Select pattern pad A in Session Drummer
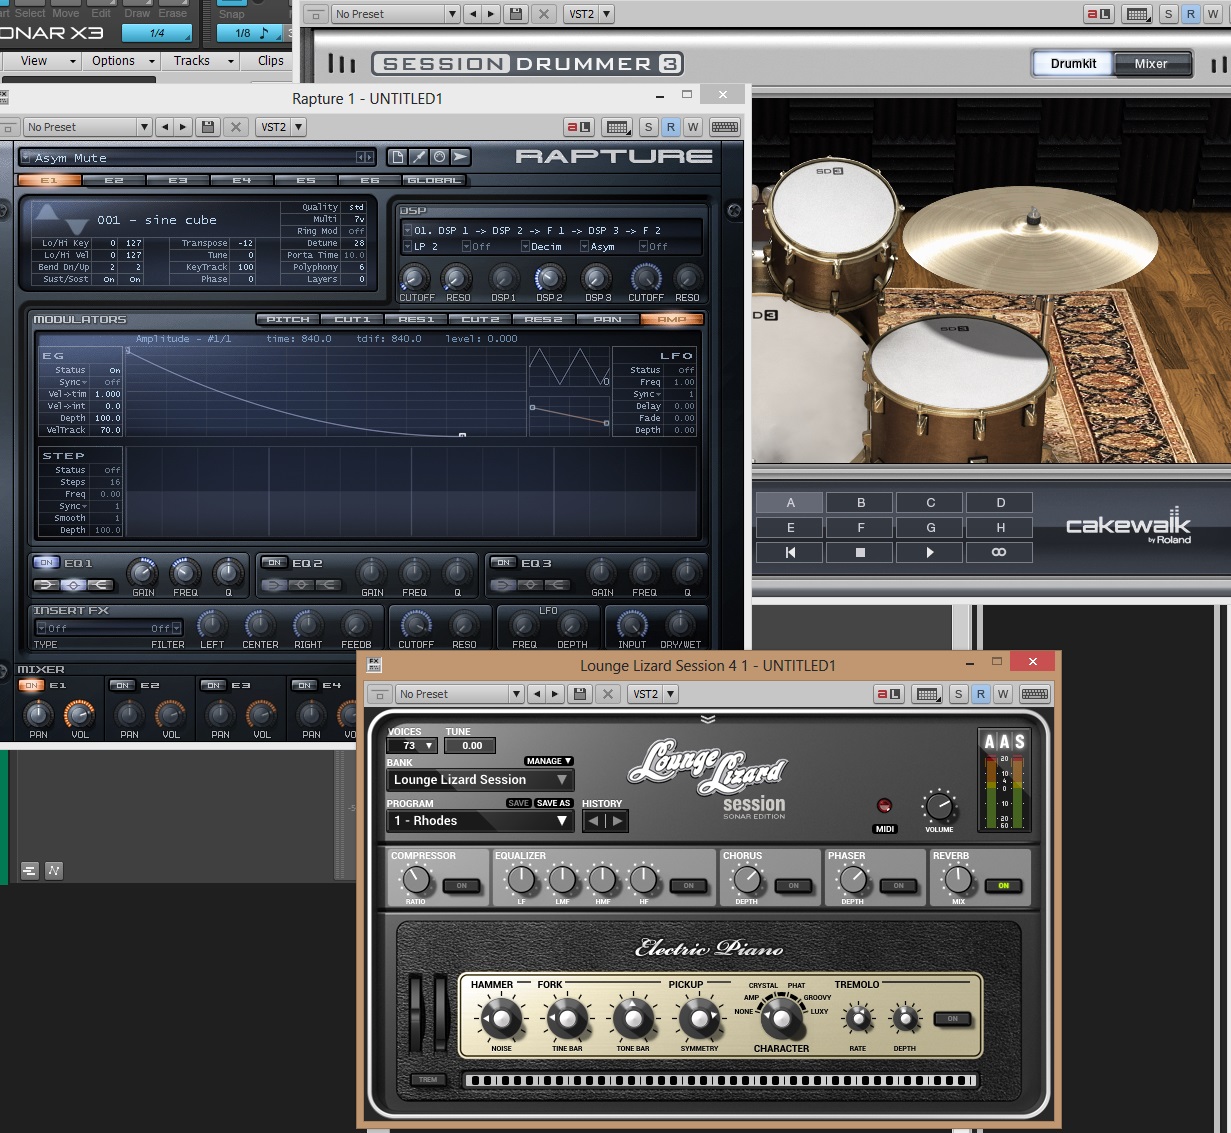1231x1133 pixels. [x=790, y=502]
